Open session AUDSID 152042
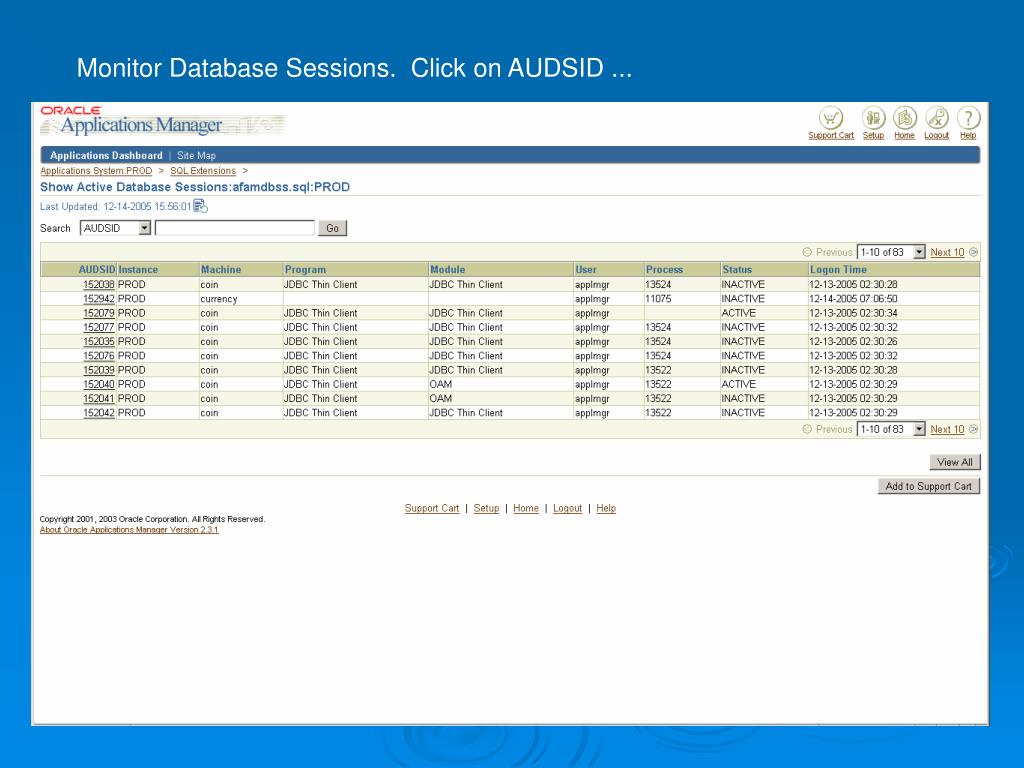The height and width of the screenshot is (768, 1024). click(x=99, y=413)
